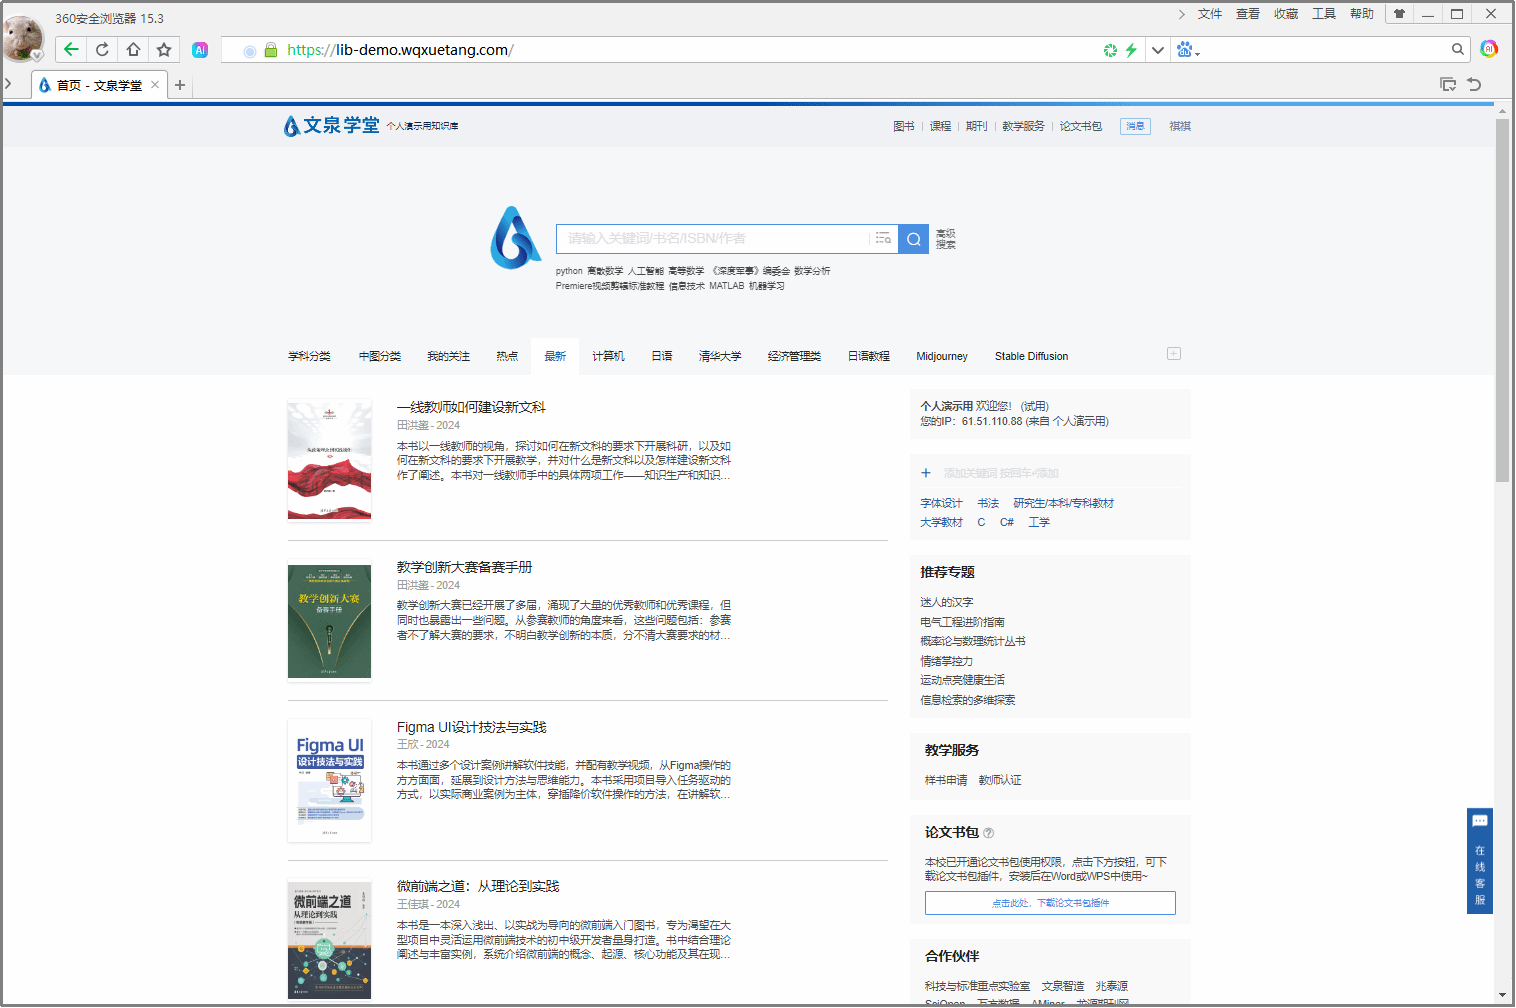Open the 在线客服 chat widget
The height and width of the screenshot is (1008, 1516).
point(1479,860)
